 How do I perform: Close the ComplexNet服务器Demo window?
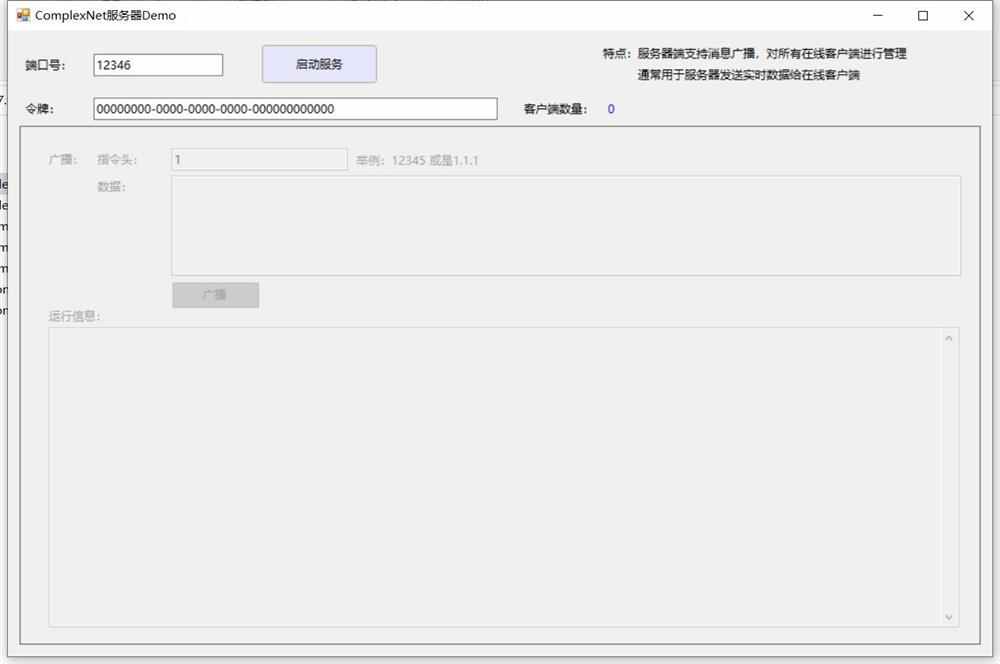tap(968, 15)
